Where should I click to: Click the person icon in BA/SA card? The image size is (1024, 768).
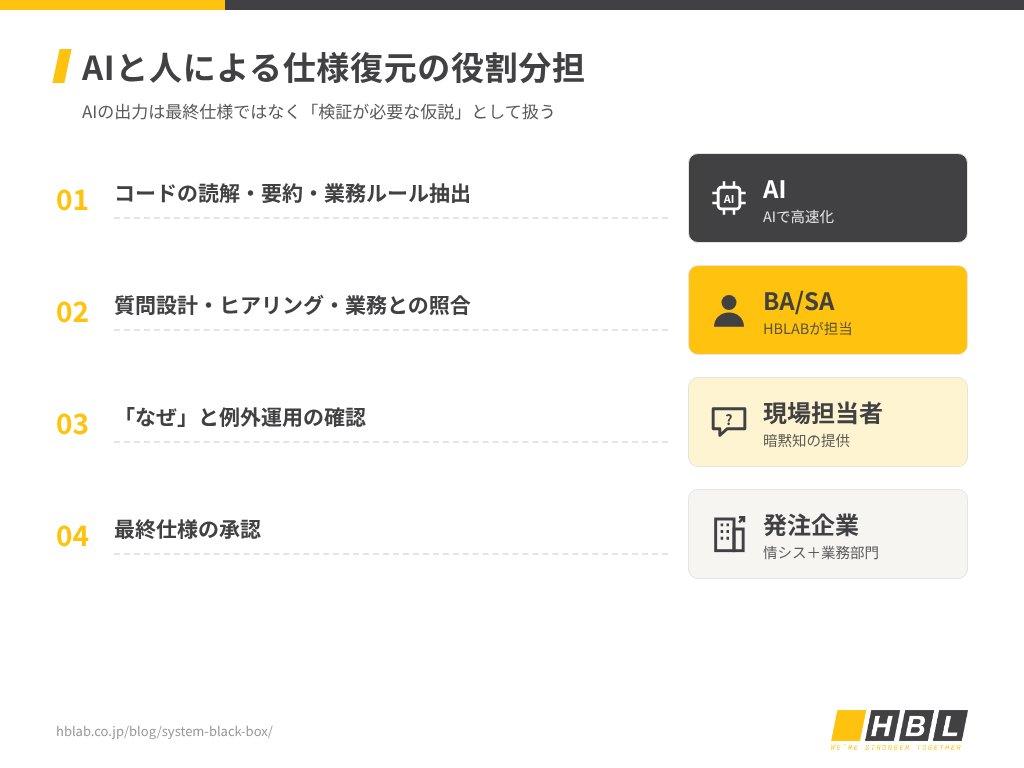click(x=729, y=310)
